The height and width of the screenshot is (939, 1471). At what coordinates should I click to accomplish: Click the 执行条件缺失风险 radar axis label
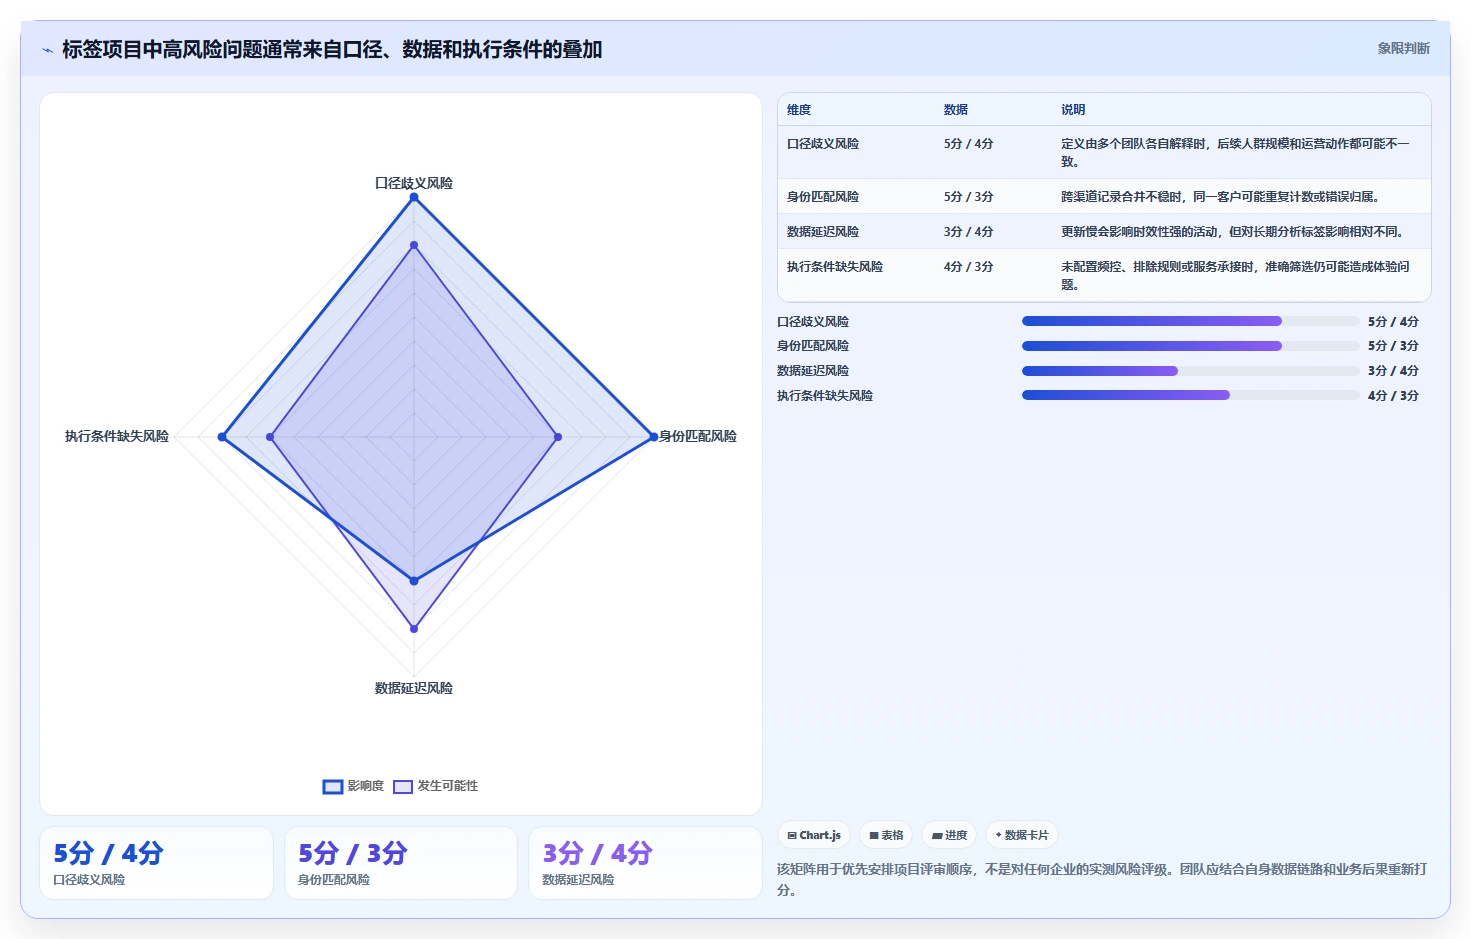coord(117,436)
